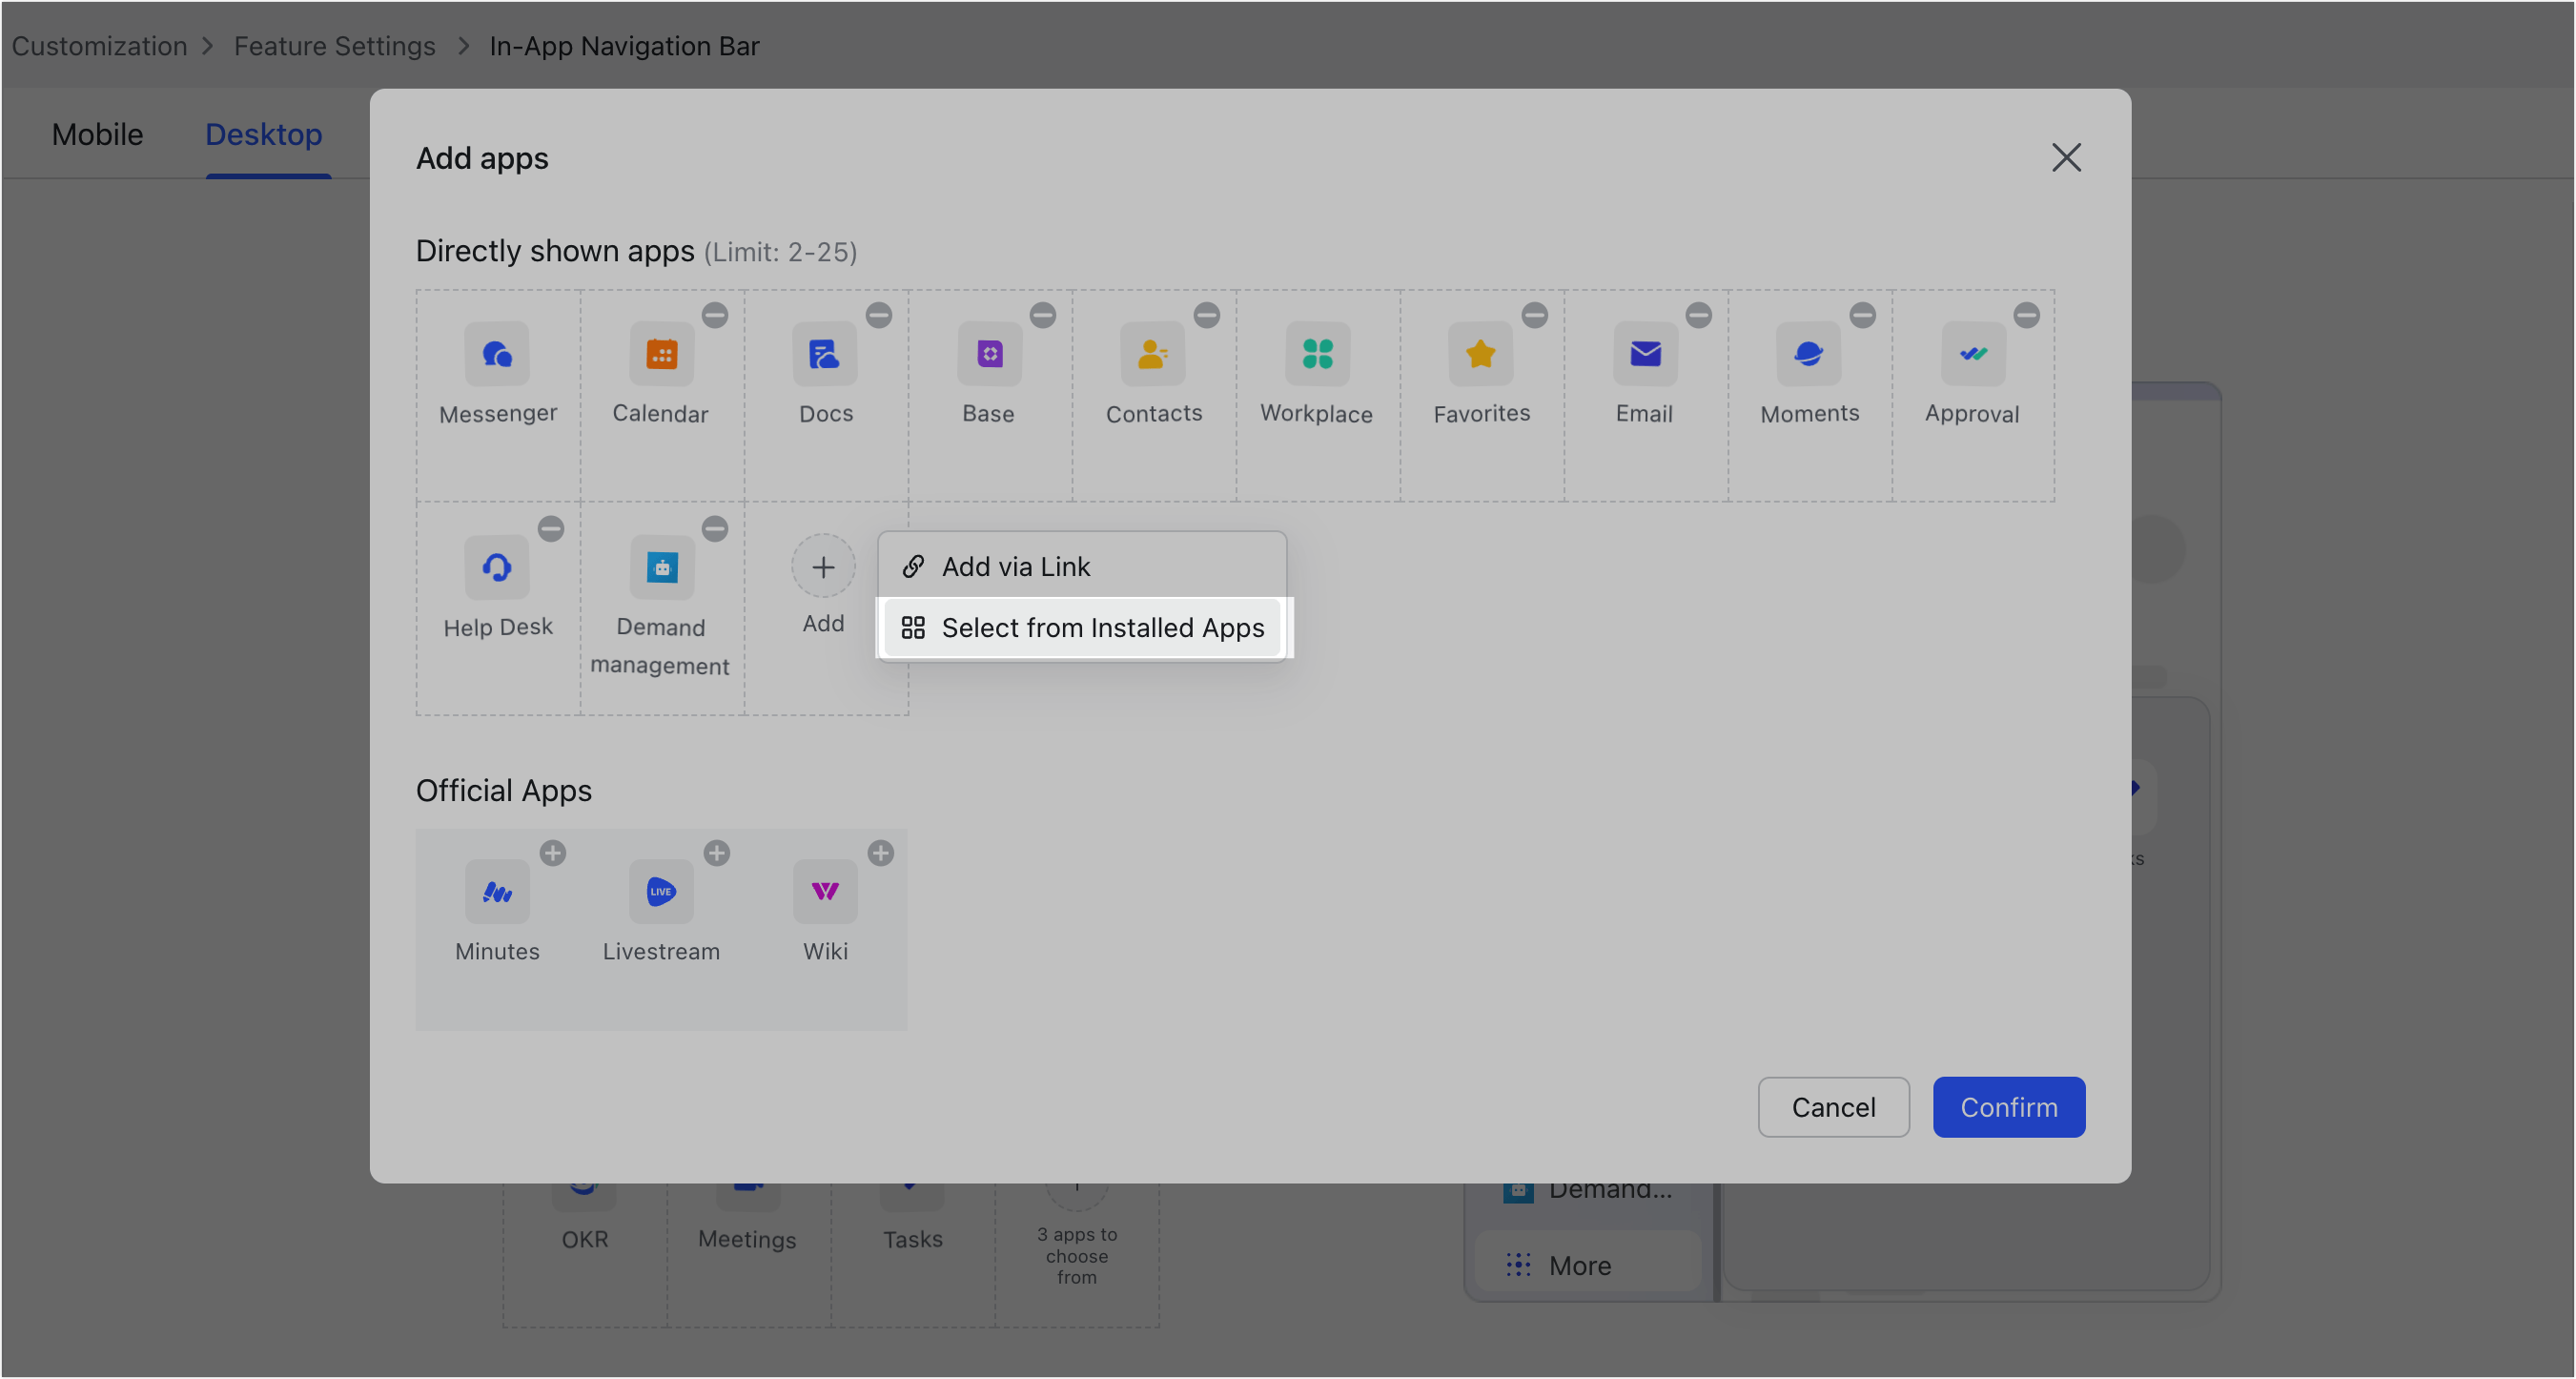Switch to the Desktop tab
Viewport: 2576px width, 1379px height.
point(264,134)
